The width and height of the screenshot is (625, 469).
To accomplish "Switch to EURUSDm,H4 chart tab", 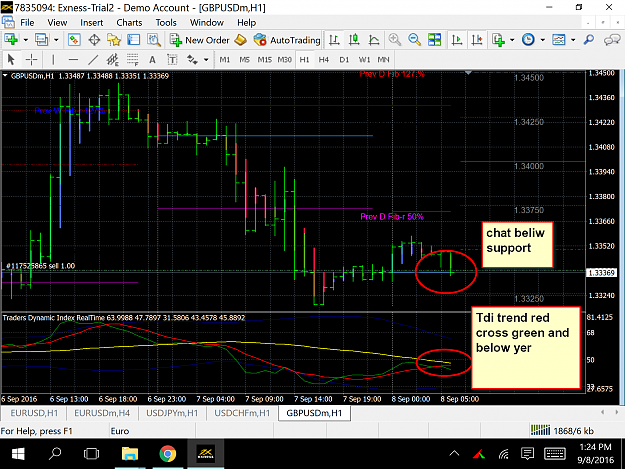I will coord(102,413).
